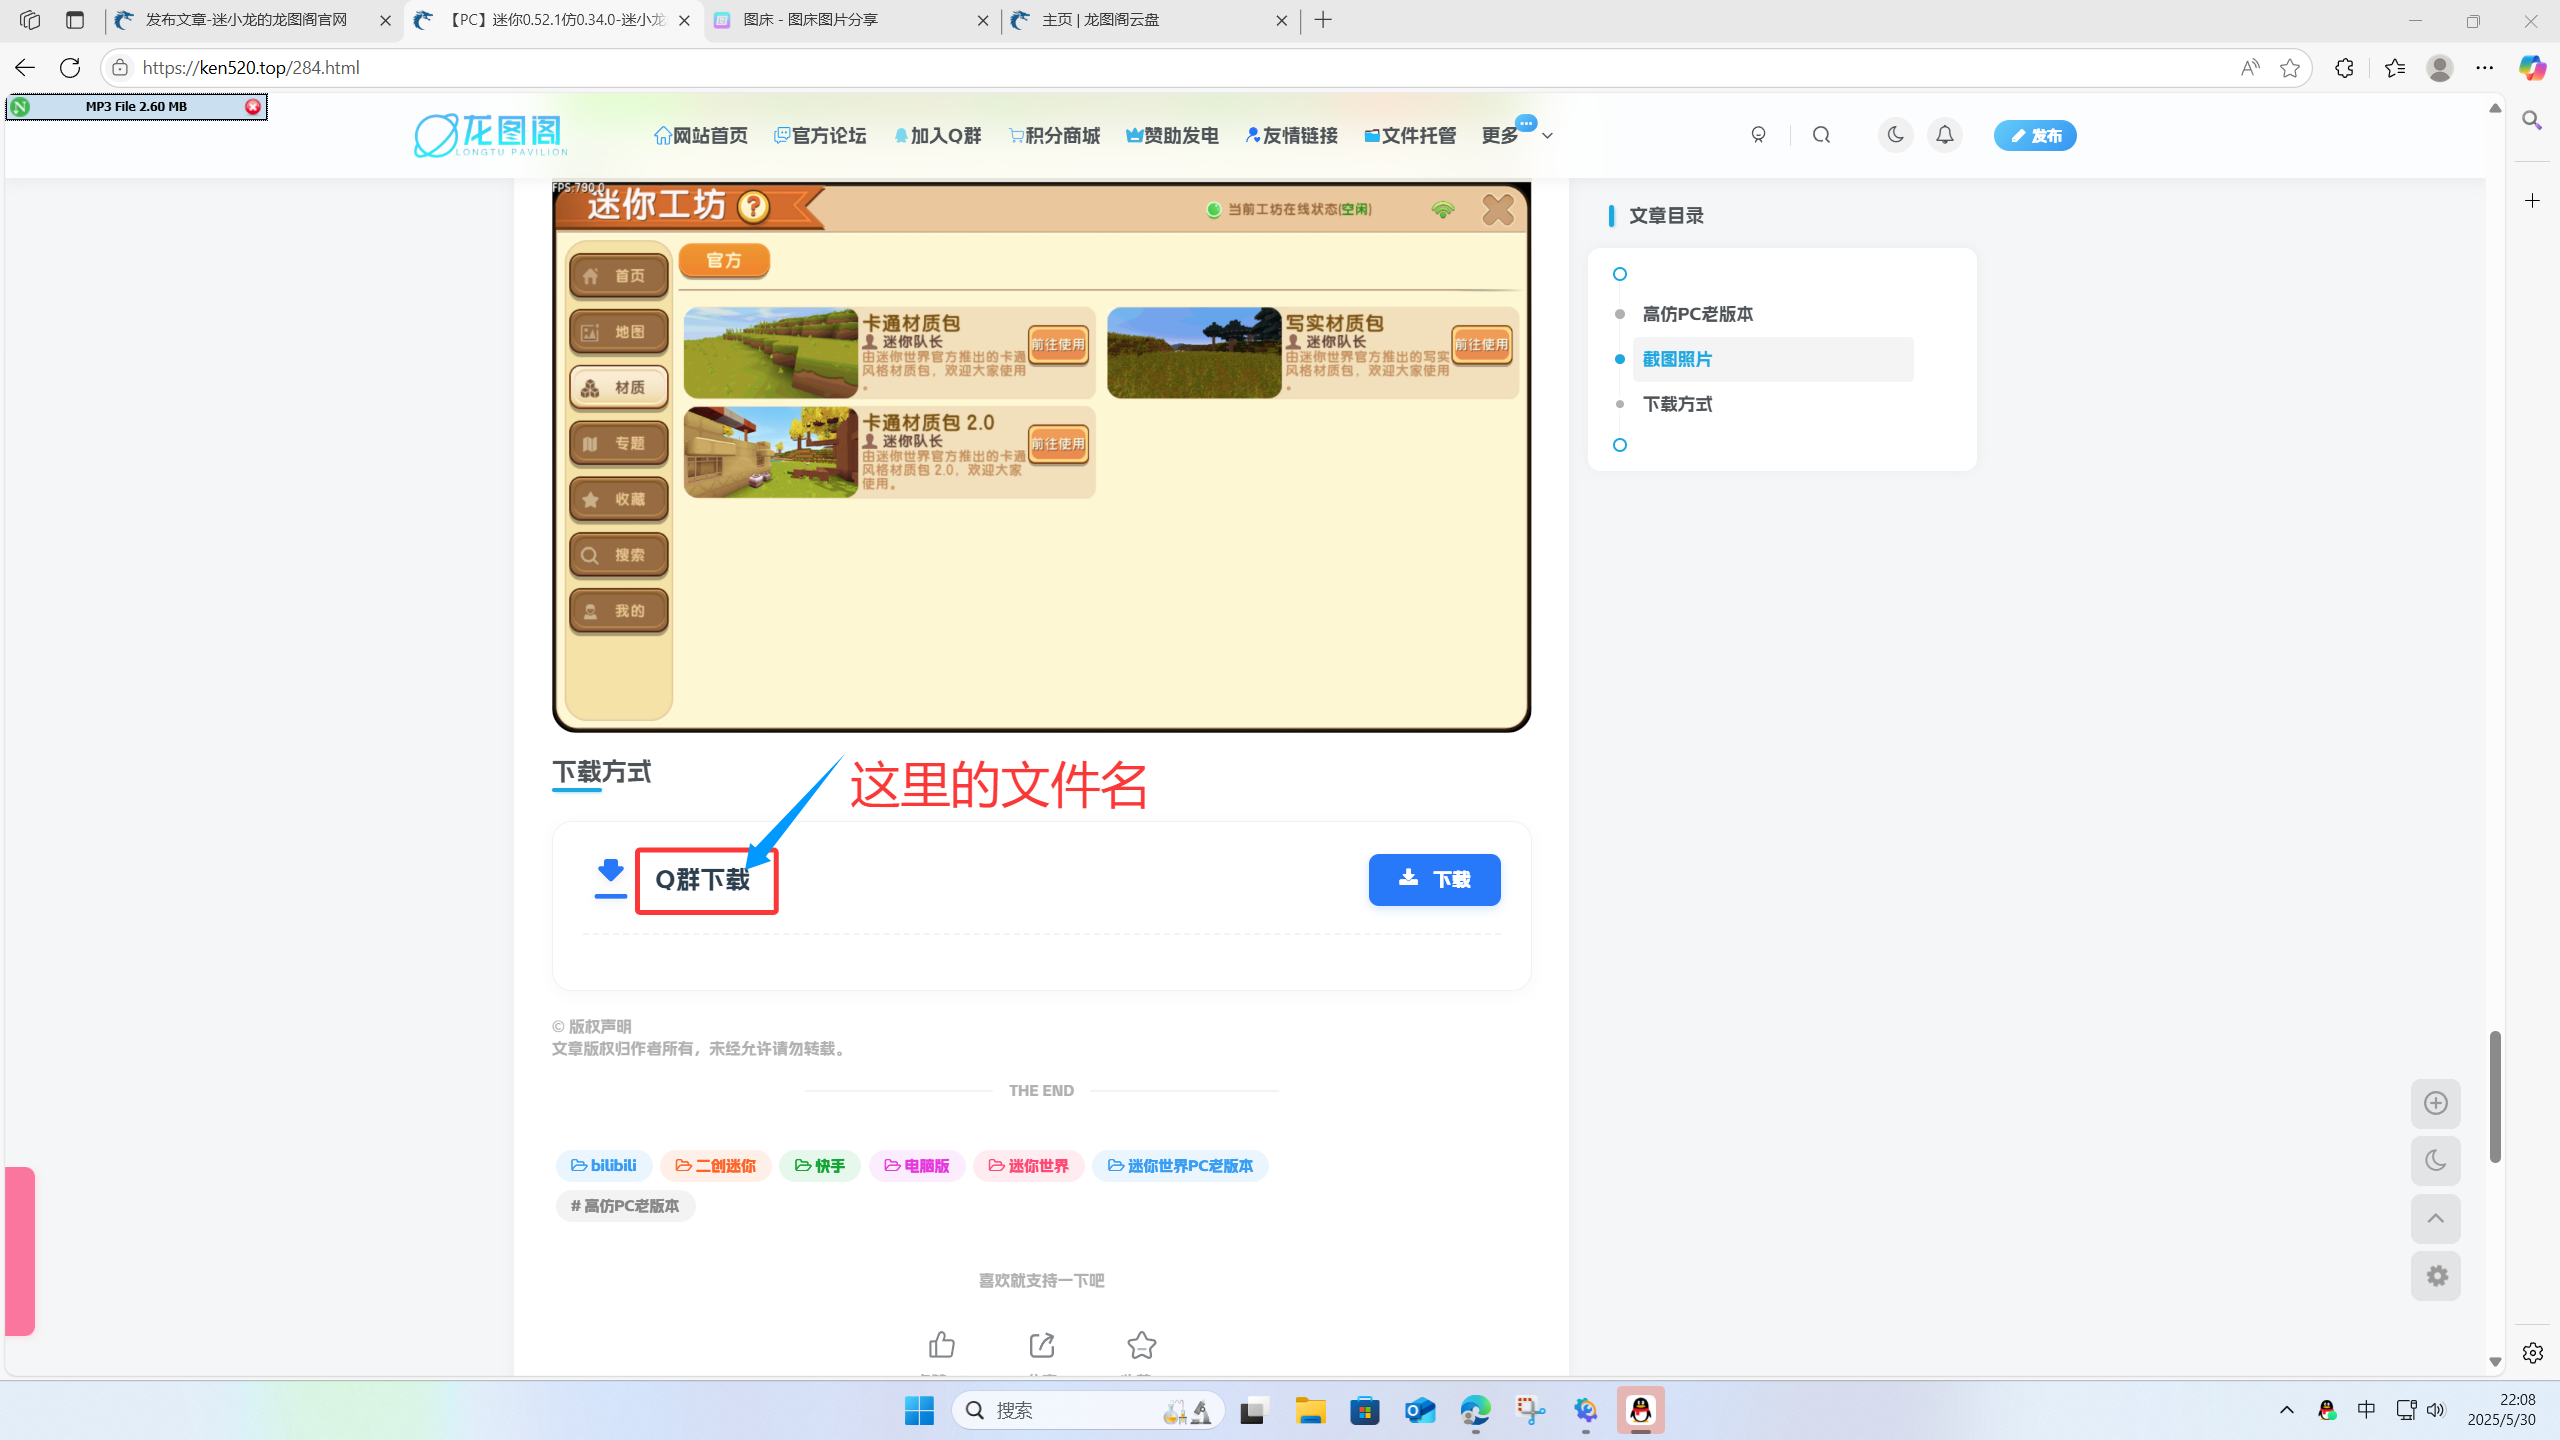Click floating plus circle button

pyautogui.click(x=2435, y=1103)
